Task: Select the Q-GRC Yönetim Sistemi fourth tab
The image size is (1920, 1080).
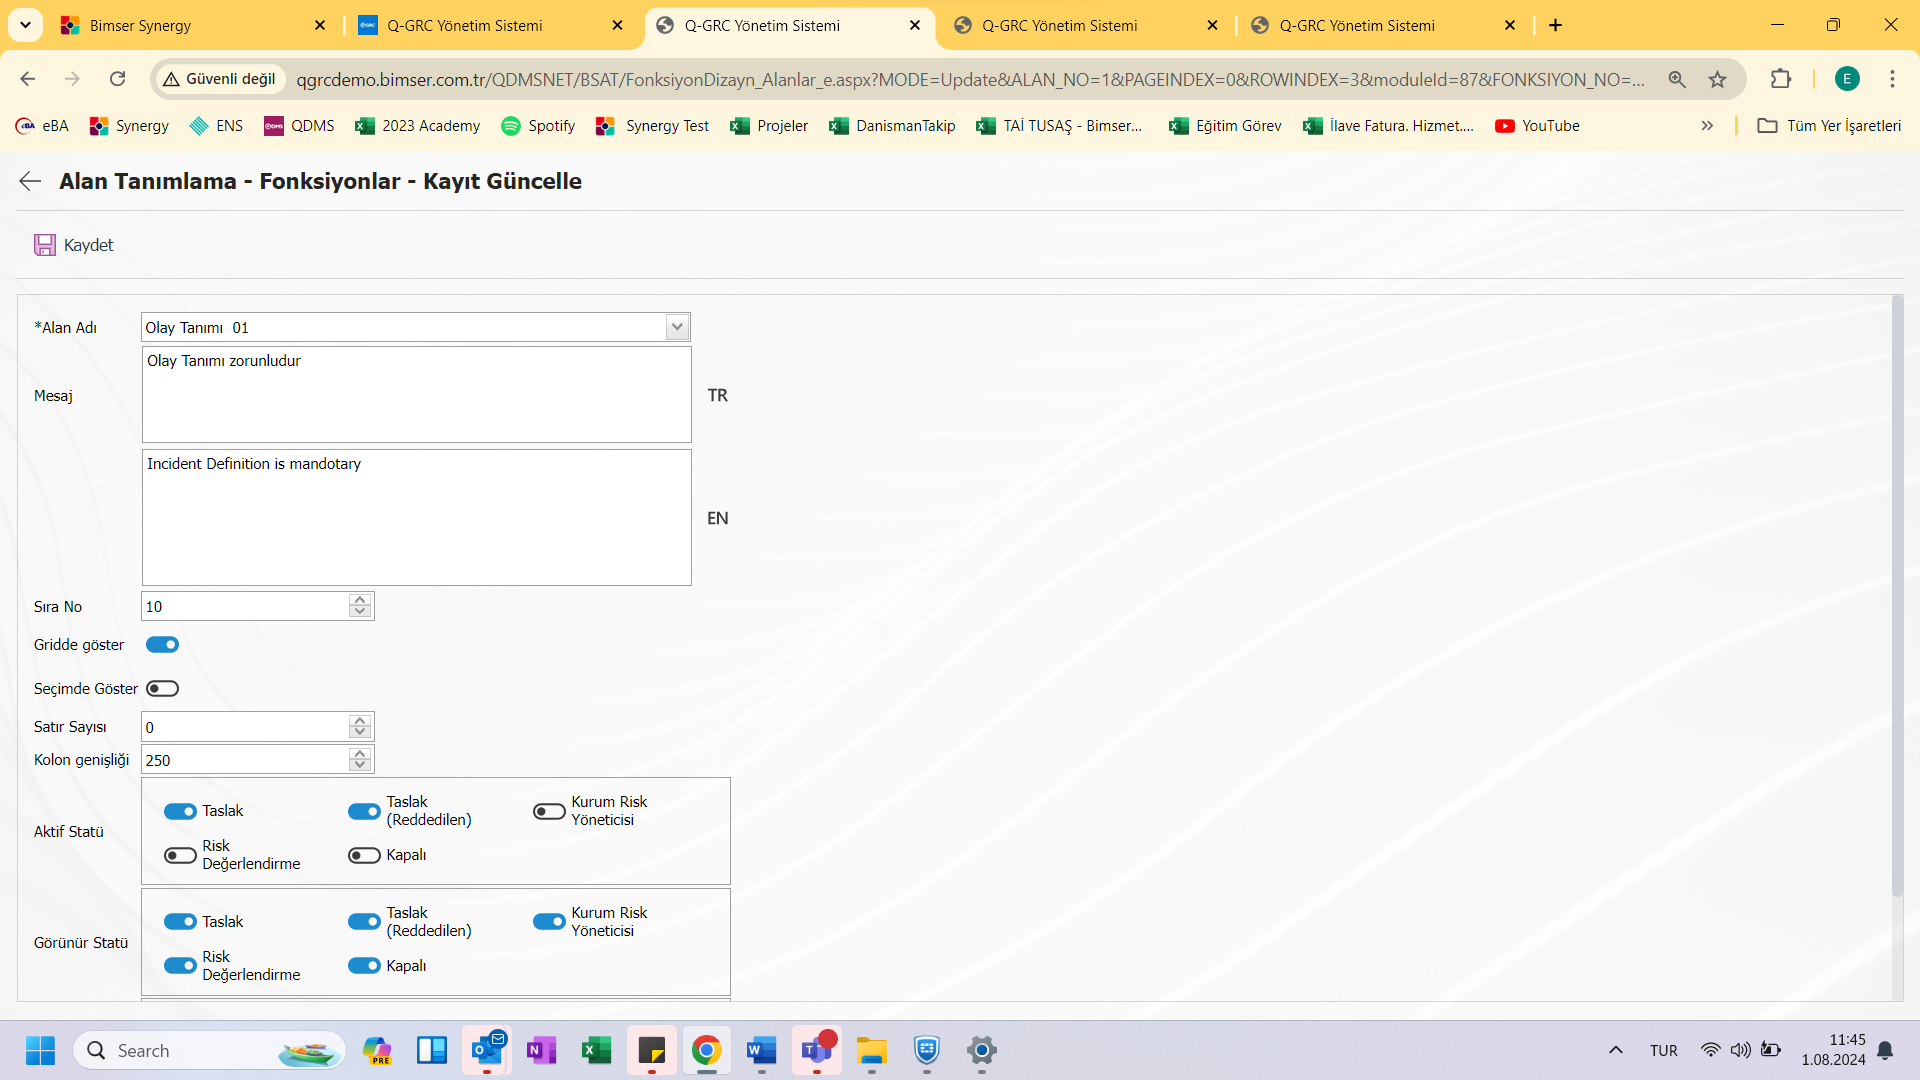Action: coord(1357,26)
